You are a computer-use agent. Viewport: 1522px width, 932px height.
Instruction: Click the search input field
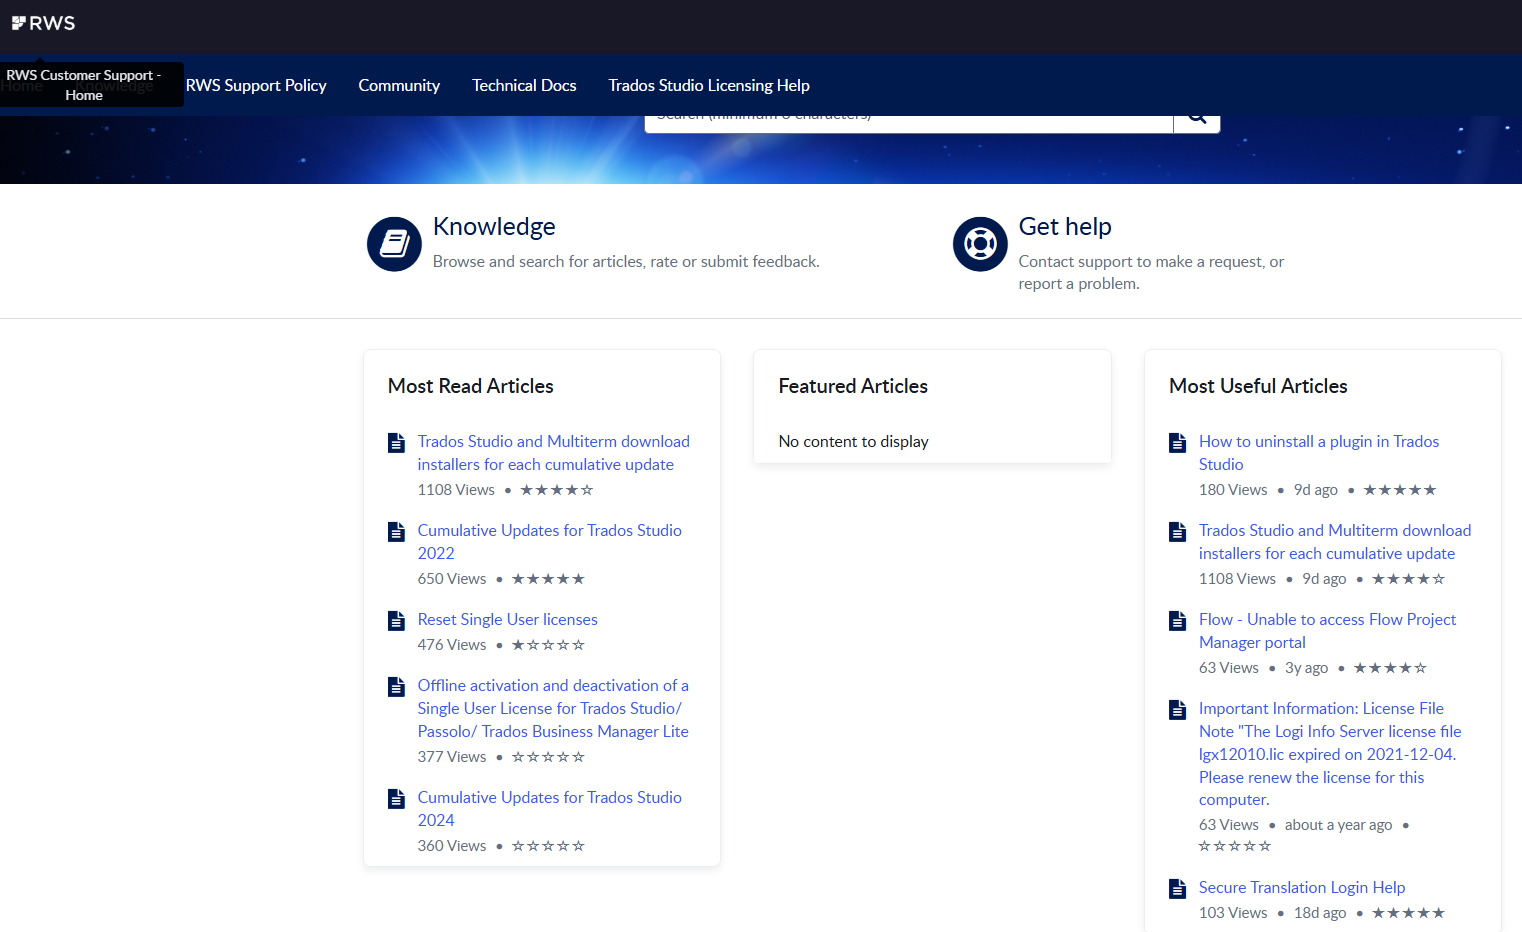click(x=909, y=120)
